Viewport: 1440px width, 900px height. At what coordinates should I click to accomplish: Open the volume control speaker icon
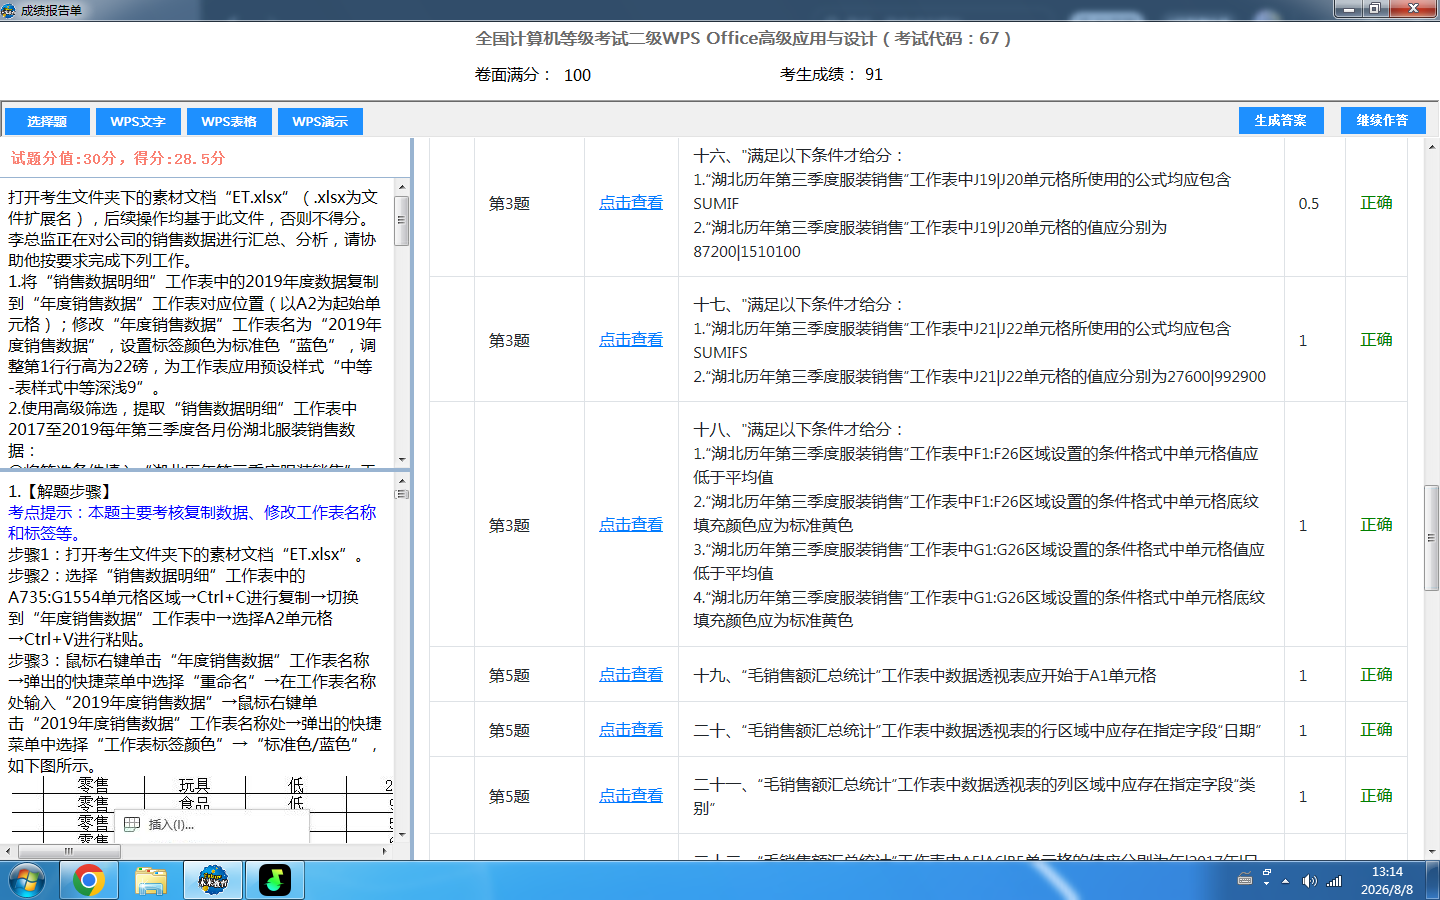tap(1309, 881)
